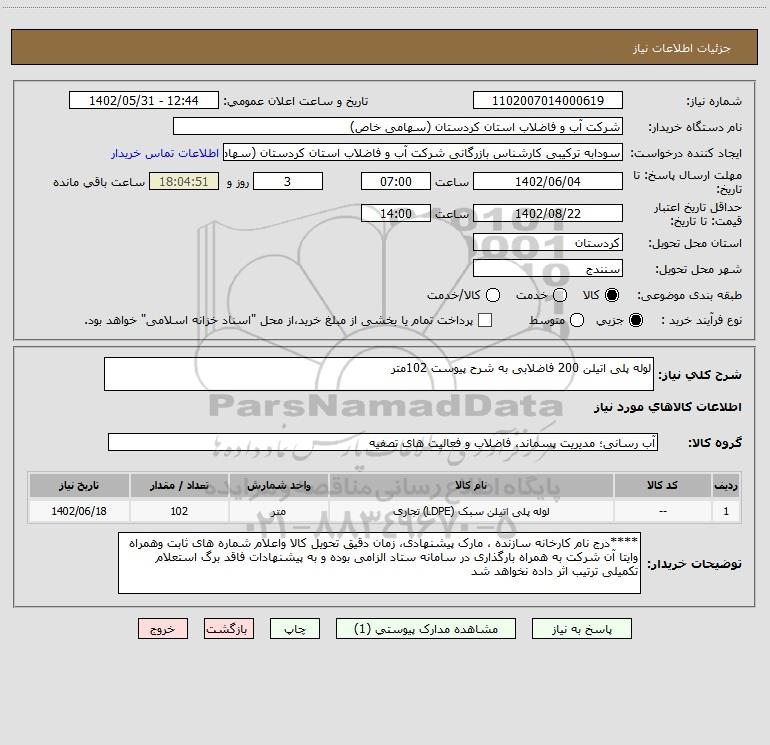Image resolution: width=770 pixels, height=745 pixels.
Task: Select the کالا radio button
Action: 612,295
